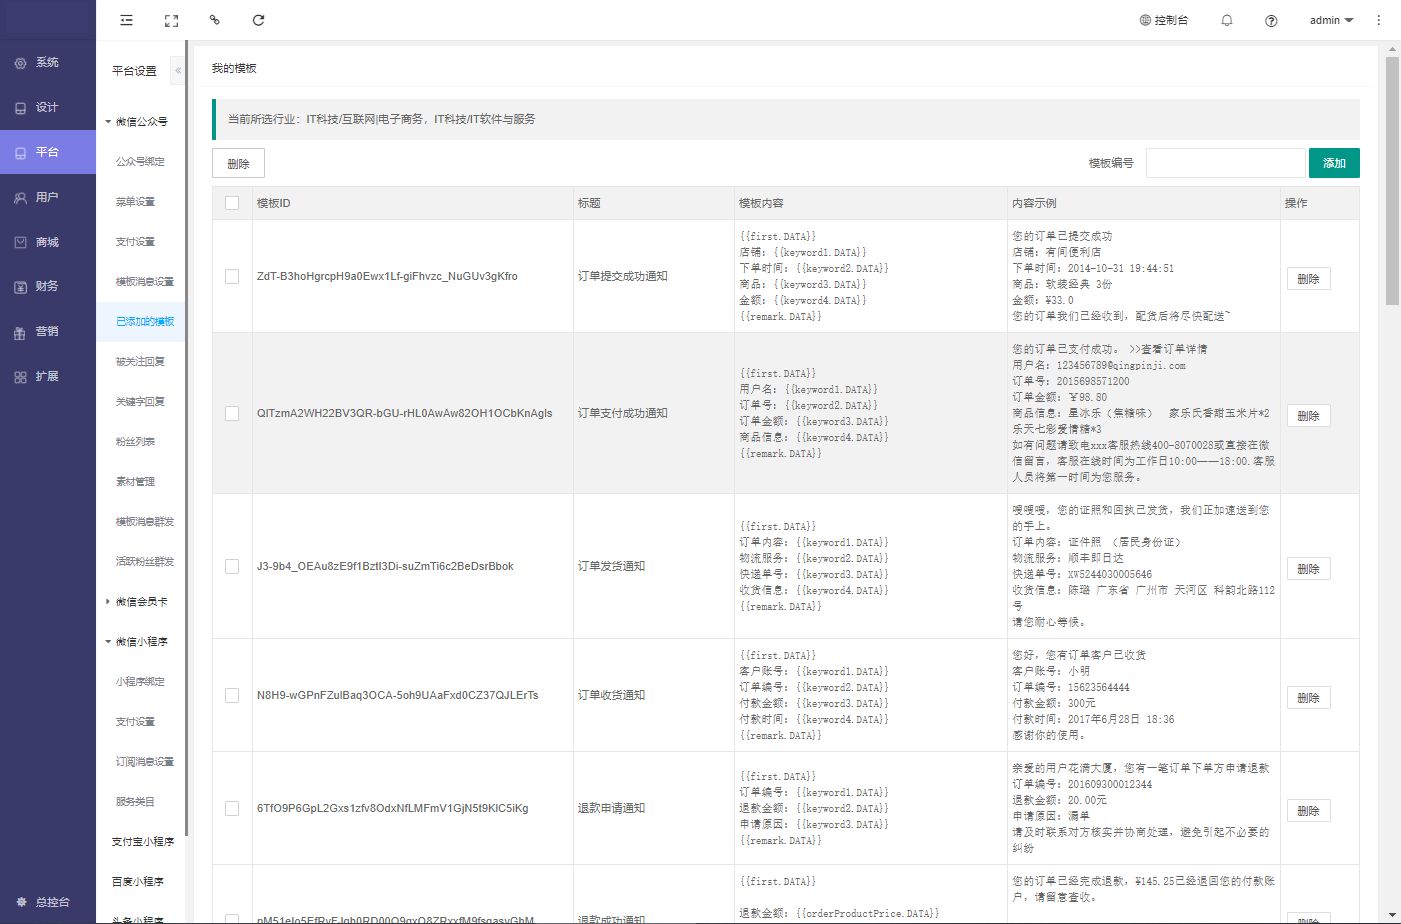This screenshot has height=924, width=1401.
Task: Go to 商城 in the left navigation
Action: pos(47,242)
